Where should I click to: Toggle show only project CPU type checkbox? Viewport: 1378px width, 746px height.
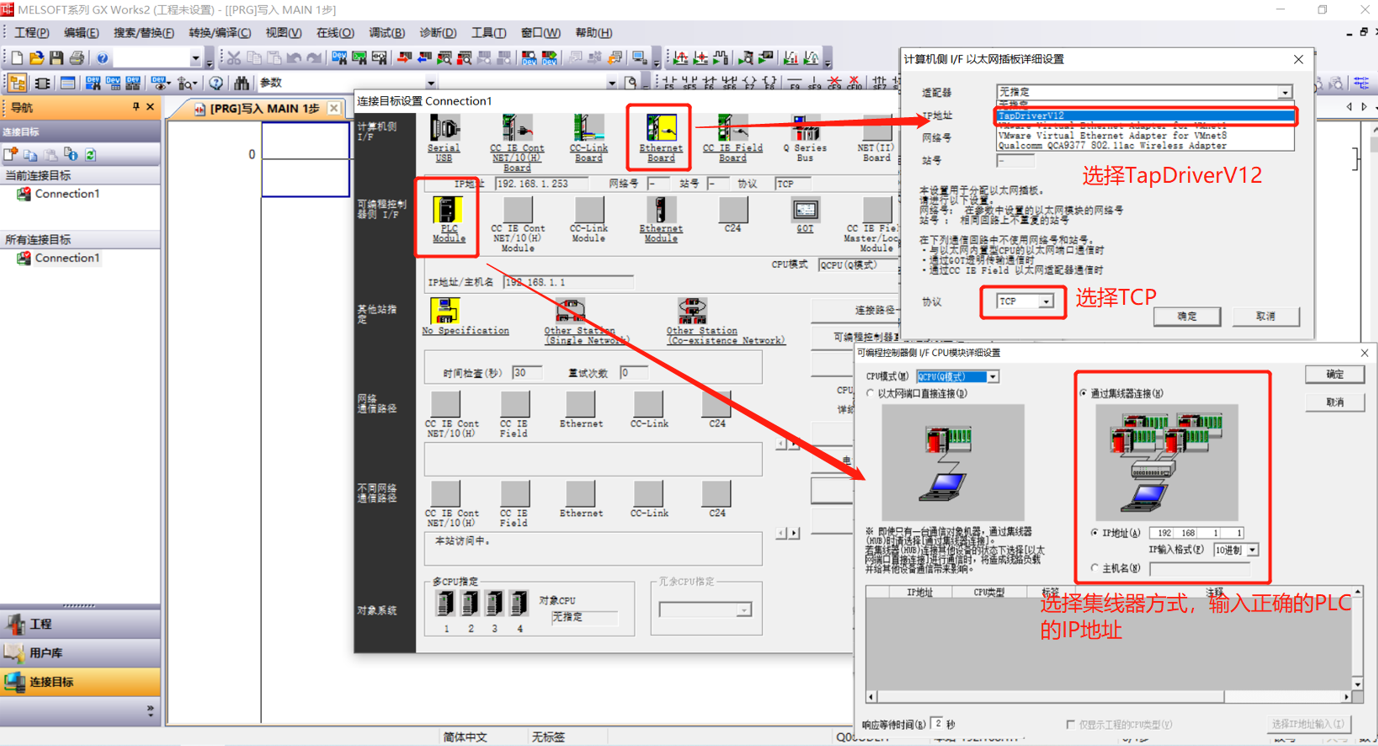tap(1071, 724)
